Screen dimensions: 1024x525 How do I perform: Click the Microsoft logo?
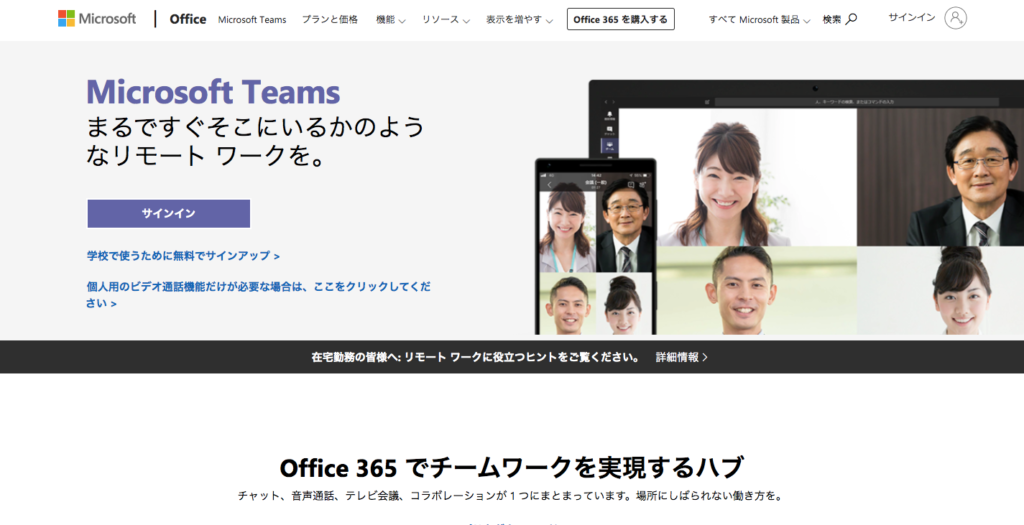click(97, 18)
